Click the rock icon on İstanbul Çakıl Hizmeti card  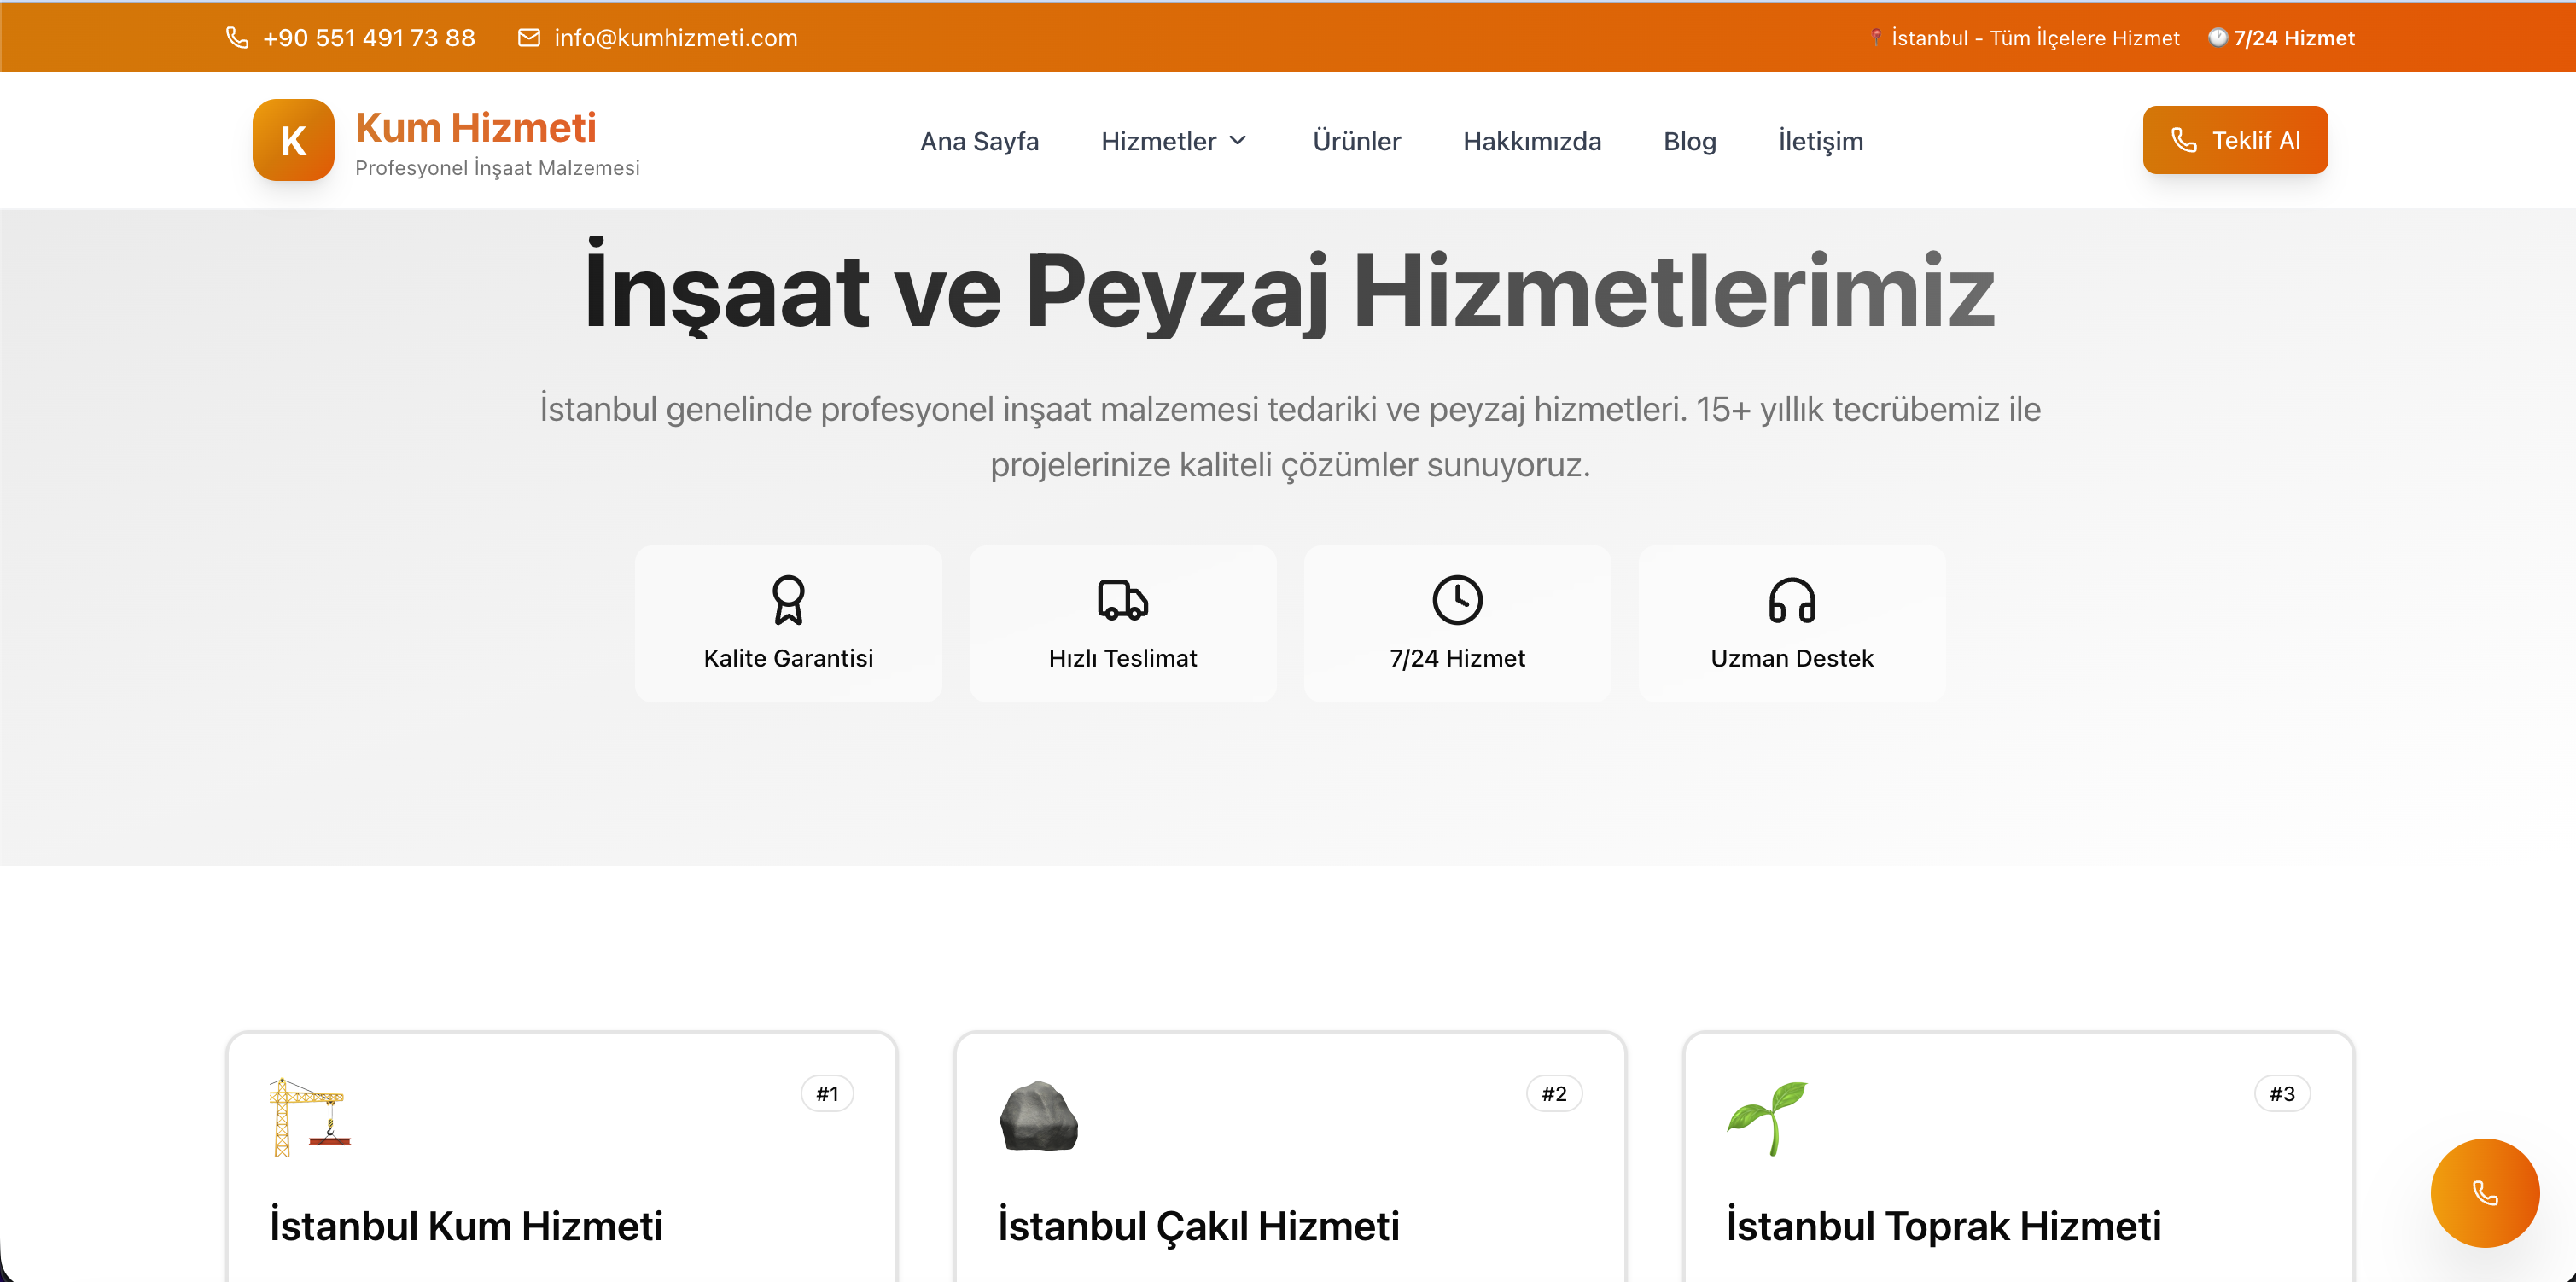(1039, 1117)
